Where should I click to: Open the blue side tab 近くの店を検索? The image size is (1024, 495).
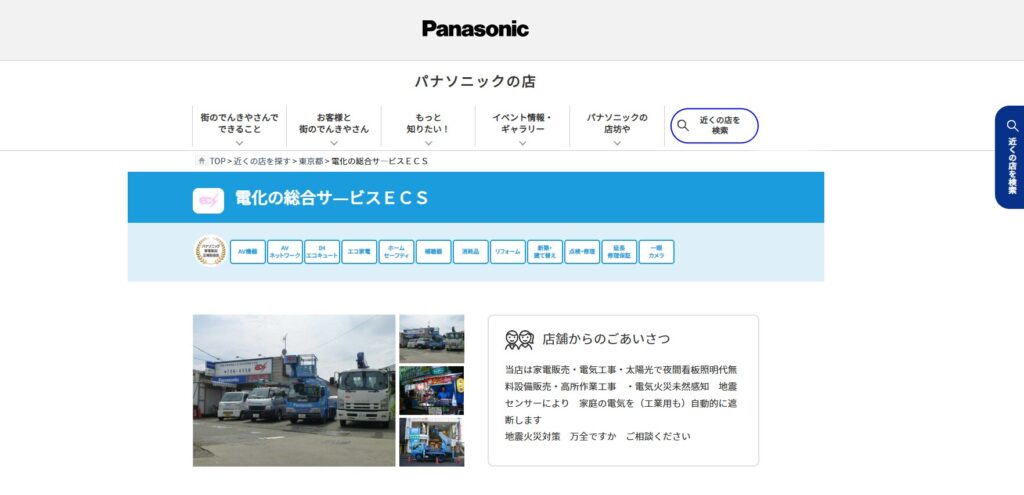tap(1010, 157)
